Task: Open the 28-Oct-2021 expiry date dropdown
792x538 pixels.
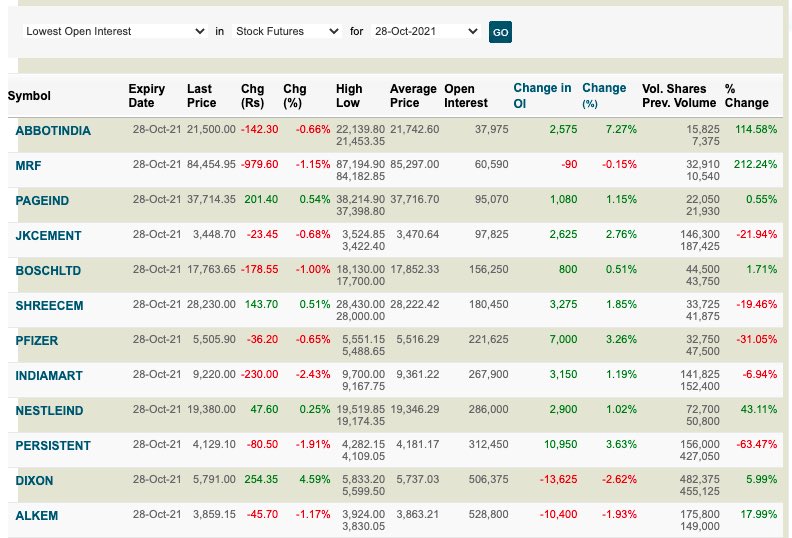Action: click(426, 31)
